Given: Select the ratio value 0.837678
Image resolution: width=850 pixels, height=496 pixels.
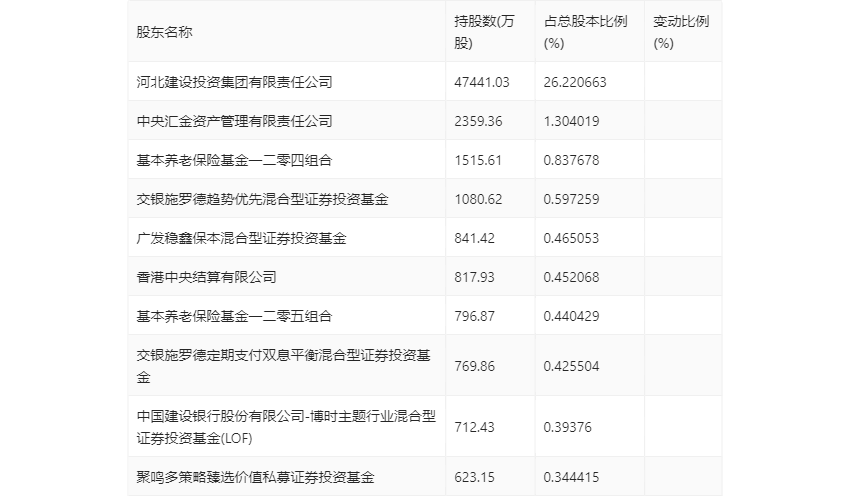Looking at the screenshot, I should click(571, 160).
